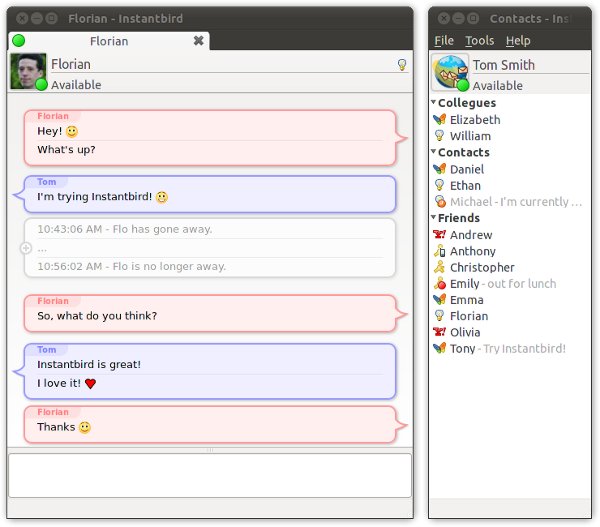The image size is (600, 527).
Task: Click the AIM icon beside Christopher
Action: click(439, 268)
